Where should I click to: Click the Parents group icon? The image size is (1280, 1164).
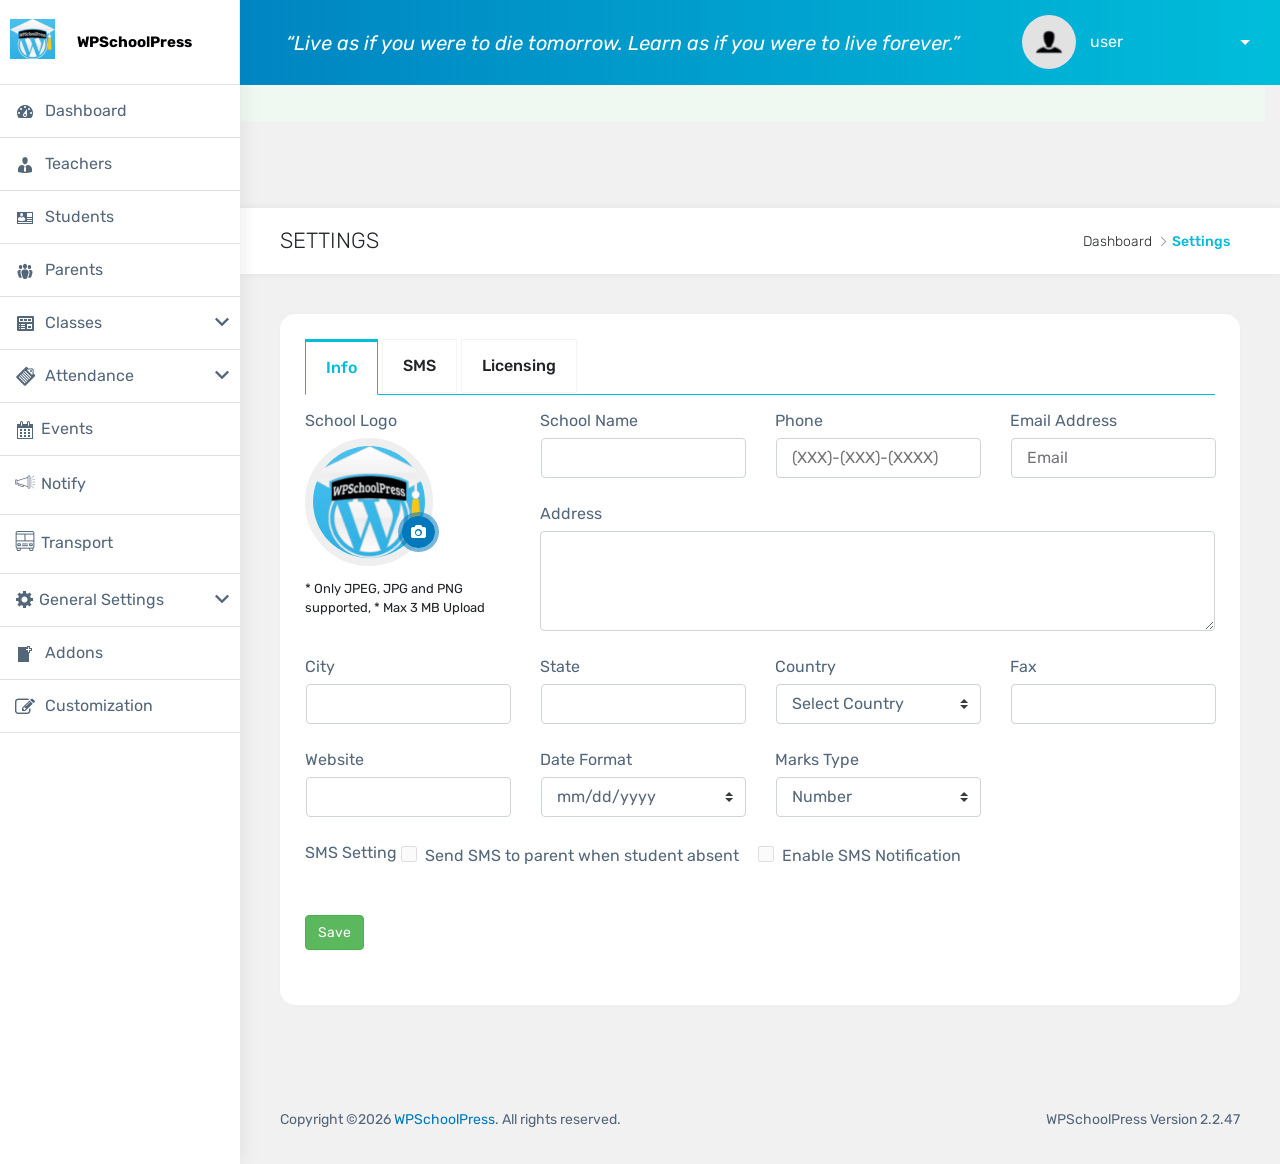25,271
